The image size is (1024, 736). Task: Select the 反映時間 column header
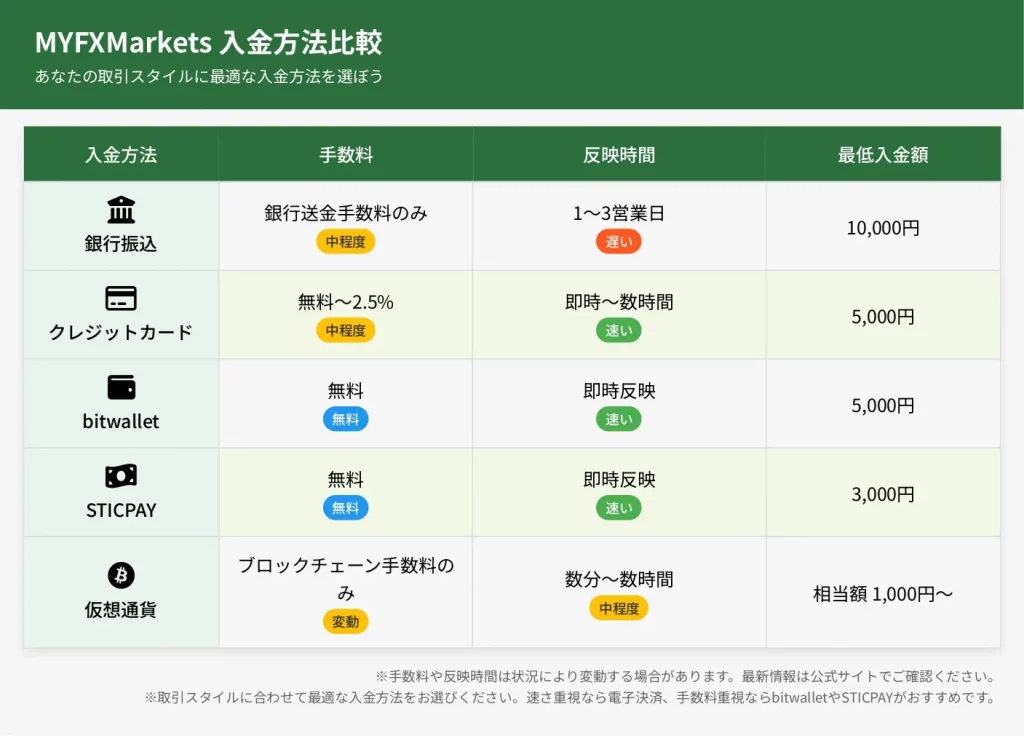point(619,155)
